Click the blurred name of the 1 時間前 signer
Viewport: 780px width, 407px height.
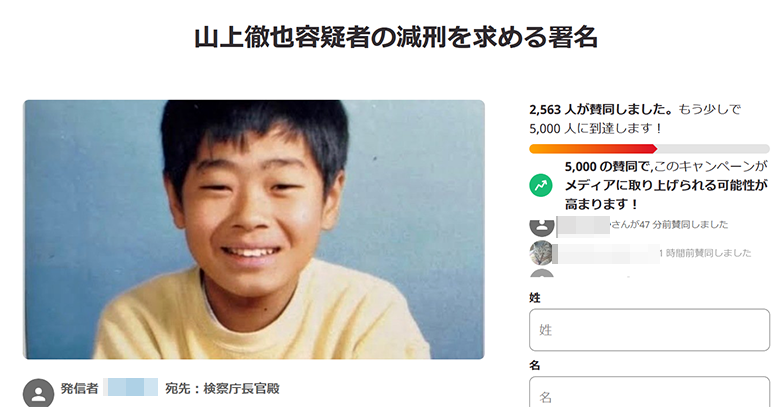point(606,254)
